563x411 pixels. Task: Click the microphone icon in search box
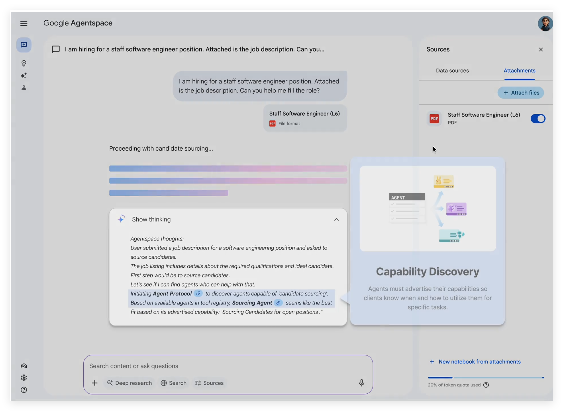(x=361, y=383)
